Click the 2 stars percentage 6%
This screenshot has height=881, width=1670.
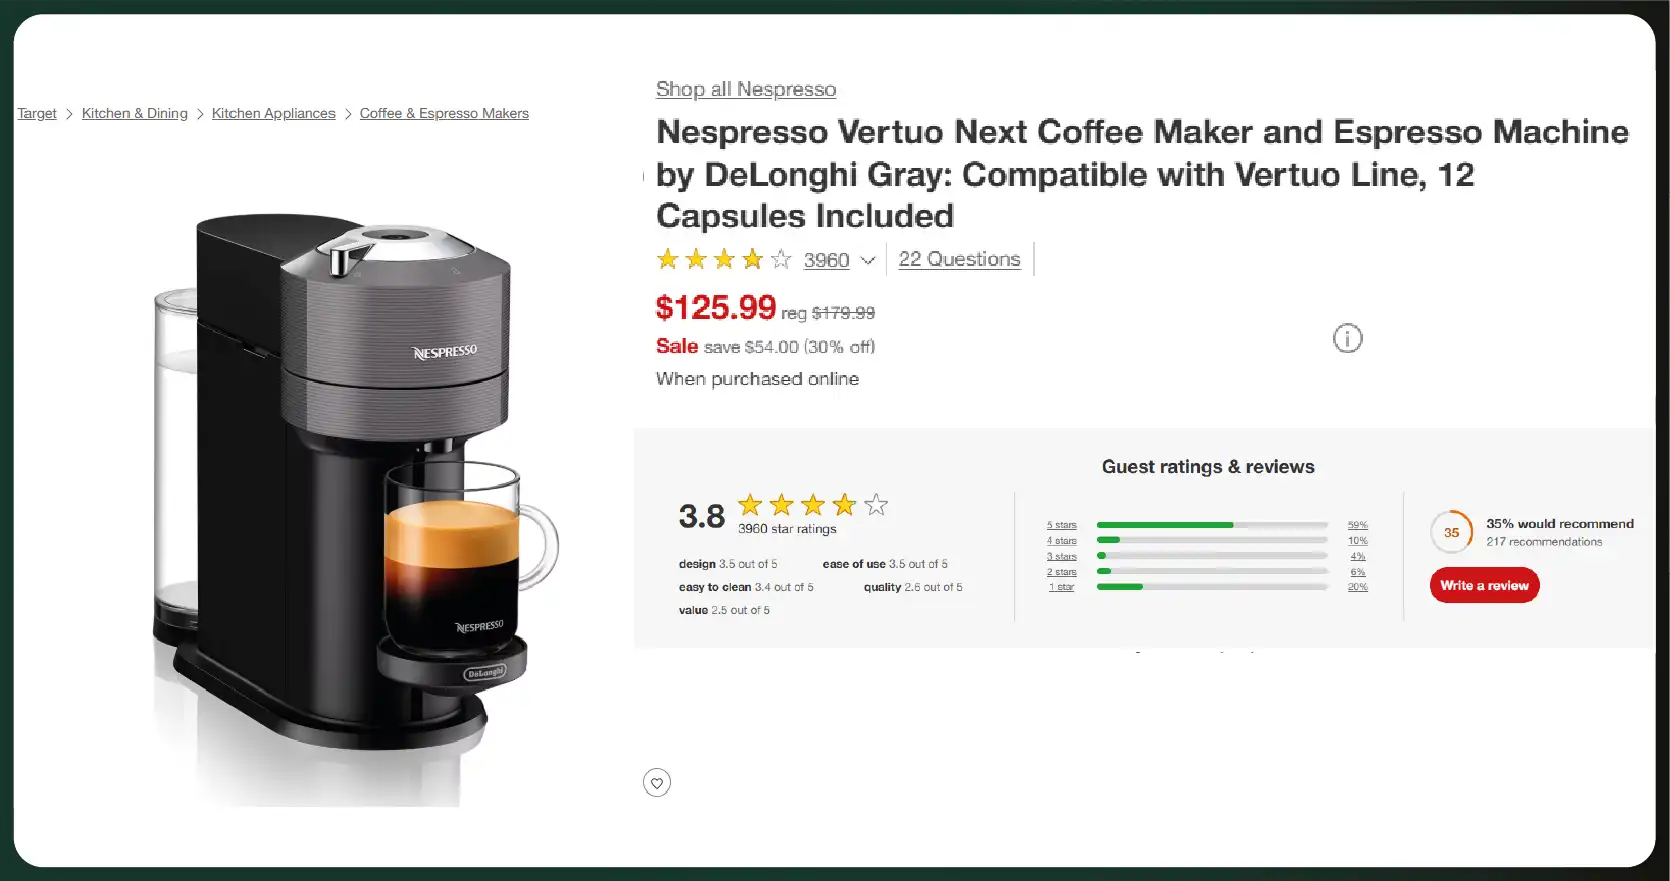1357,572
